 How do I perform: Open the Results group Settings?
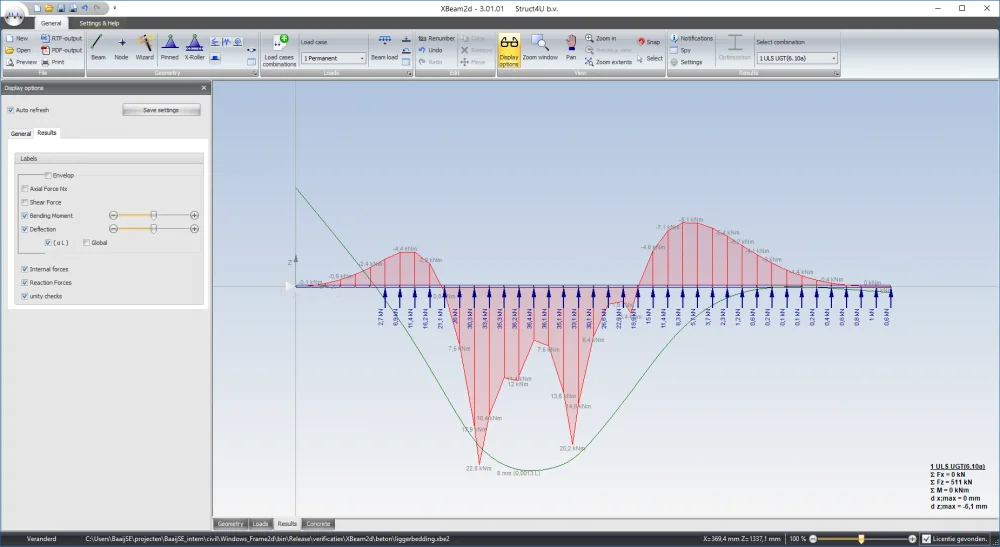[x=686, y=62]
